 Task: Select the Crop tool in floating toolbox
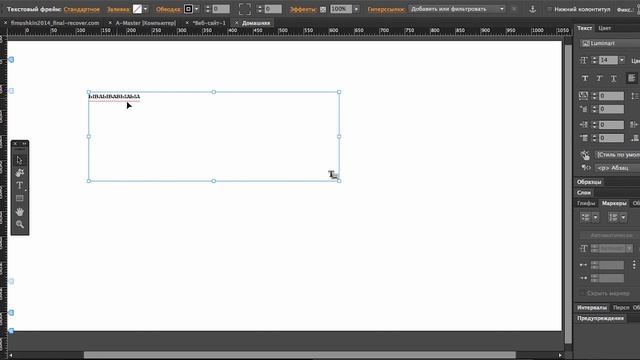[20, 173]
